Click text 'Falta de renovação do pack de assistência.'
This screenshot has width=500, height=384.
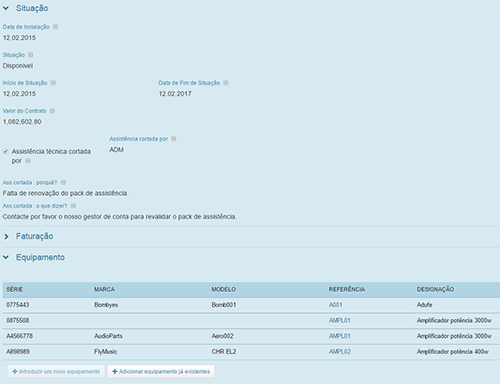coord(66,193)
